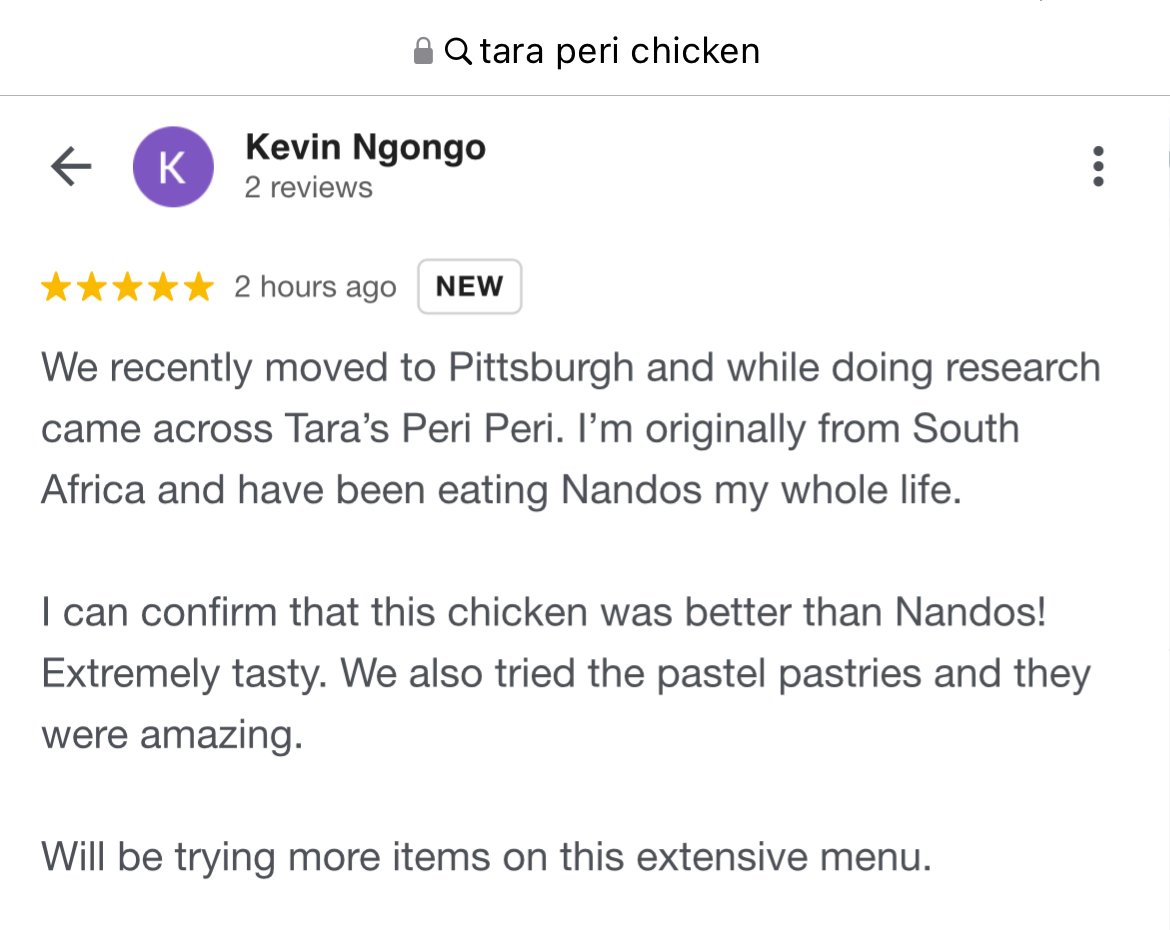The width and height of the screenshot is (1170, 930).
Task: Click the paragraph beginning "I can confirm"
Action: pyautogui.click(x=565, y=673)
